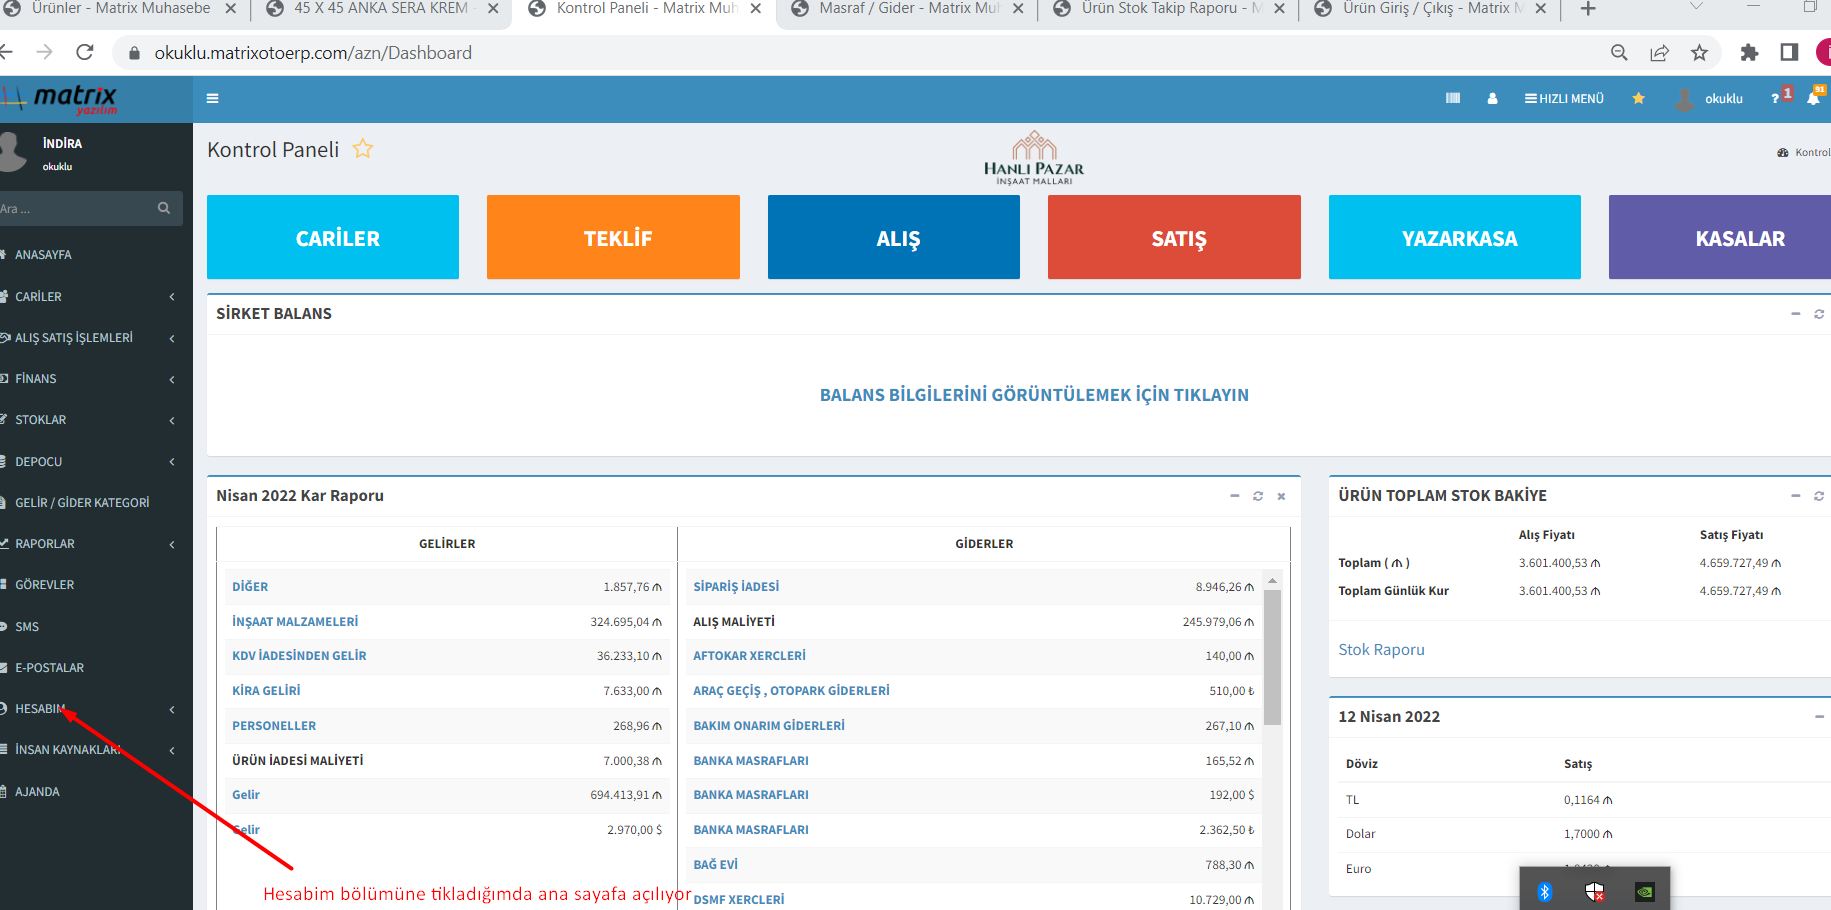Viewport: 1831px width, 910px height.
Task: Open the HIZLI MENÜ quick menu
Action: pyautogui.click(x=1564, y=98)
